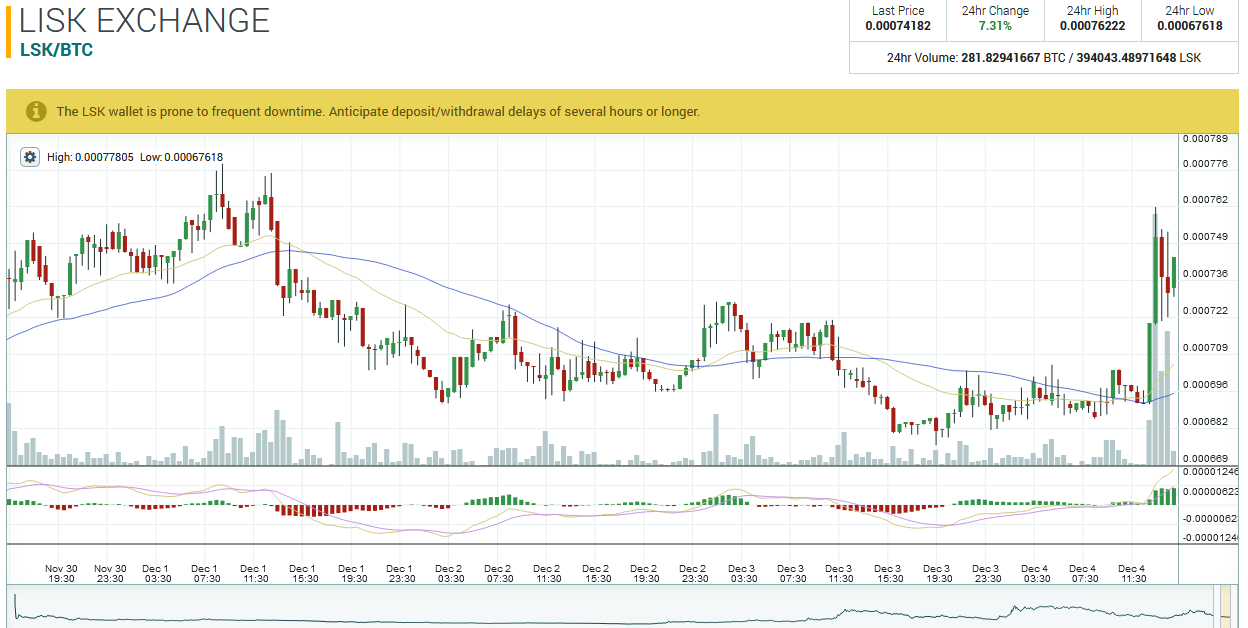The width and height of the screenshot is (1248, 628).
Task: Click the 24hr Change value 7.31%
Action: pos(995,26)
